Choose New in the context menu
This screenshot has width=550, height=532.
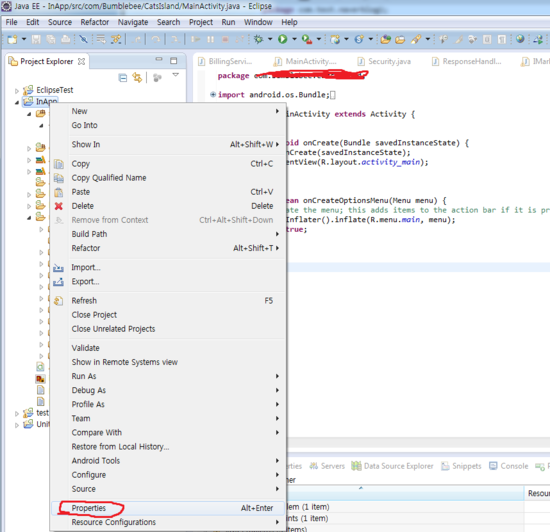(x=168, y=111)
